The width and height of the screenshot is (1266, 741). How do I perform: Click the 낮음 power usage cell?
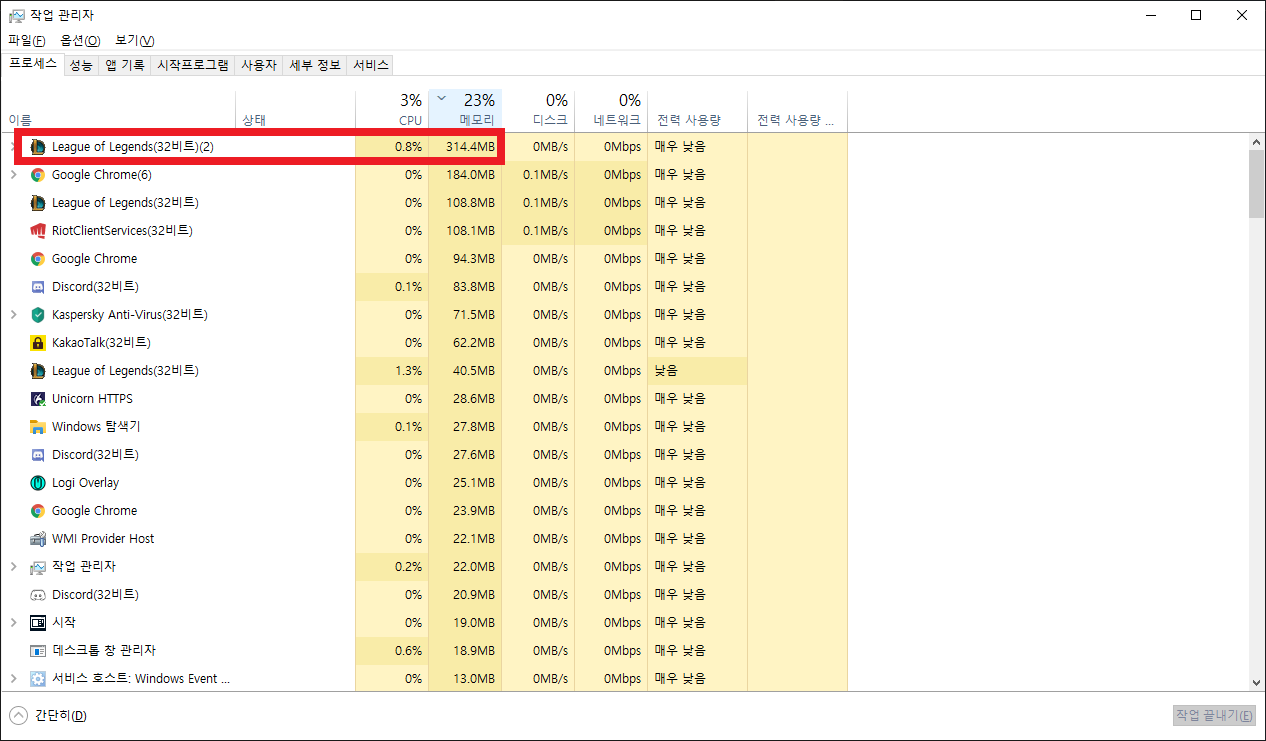point(697,371)
